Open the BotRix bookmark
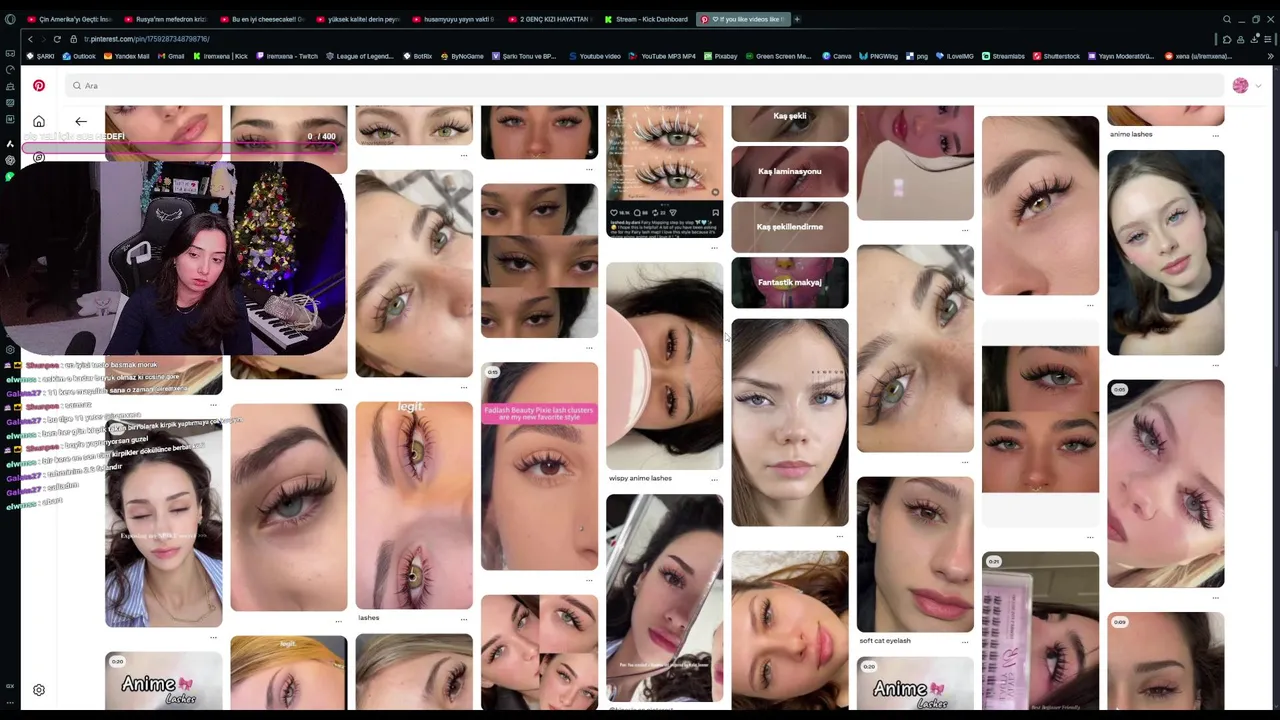 coord(418,56)
